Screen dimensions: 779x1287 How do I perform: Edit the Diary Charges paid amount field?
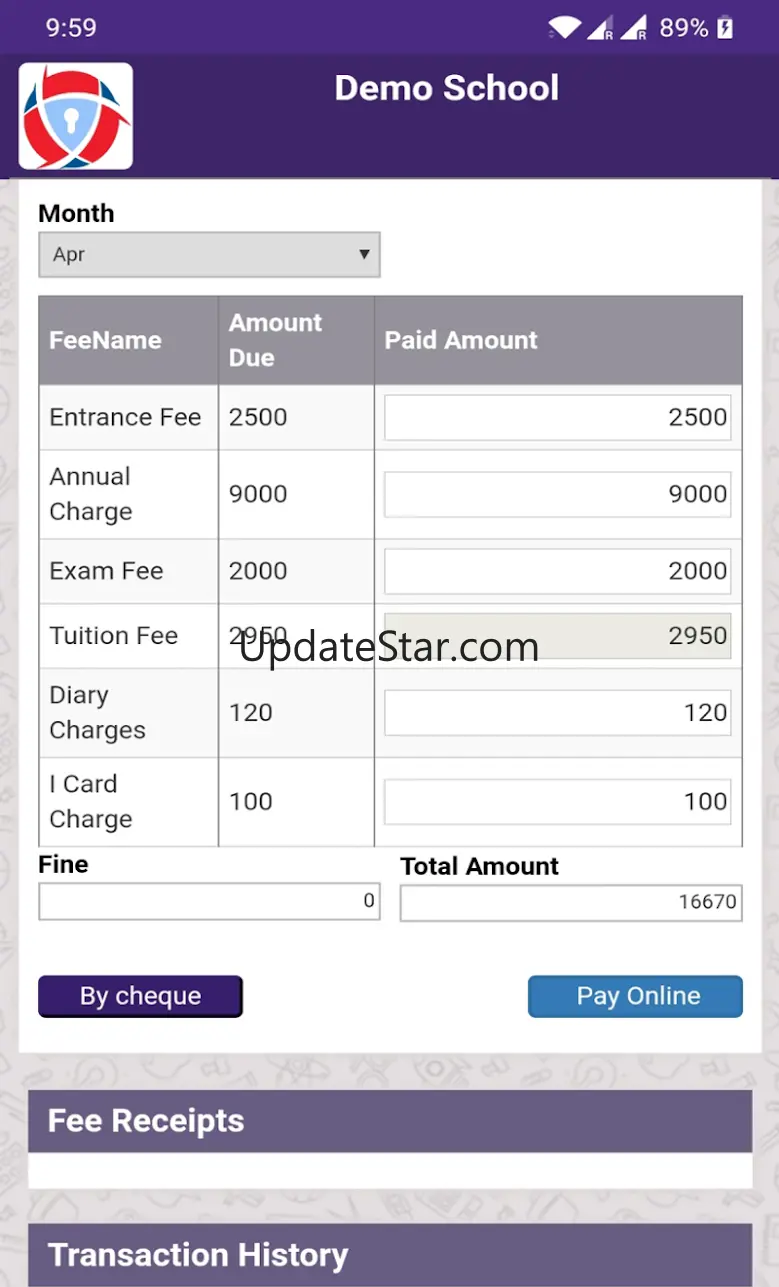[x=557, y=713]
